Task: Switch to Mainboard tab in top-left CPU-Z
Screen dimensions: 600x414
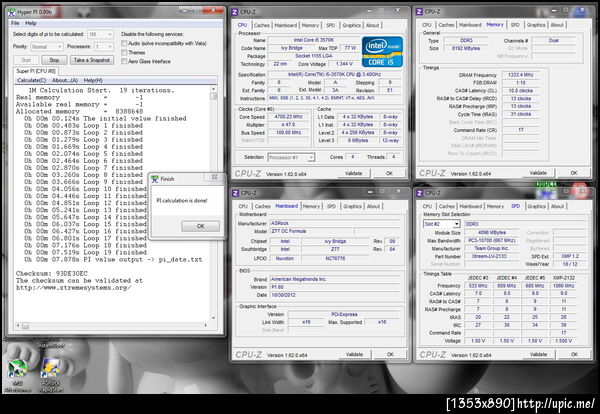Action: point(285,25)
